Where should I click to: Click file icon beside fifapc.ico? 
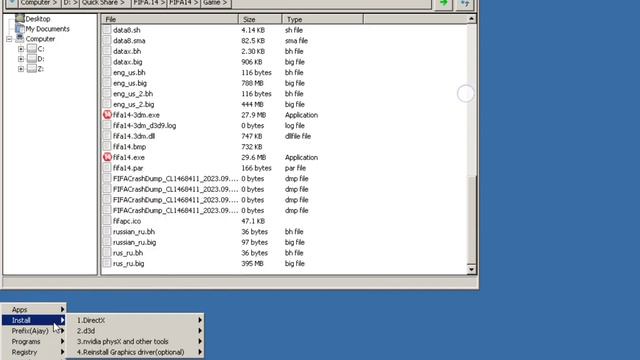point(107,221)
